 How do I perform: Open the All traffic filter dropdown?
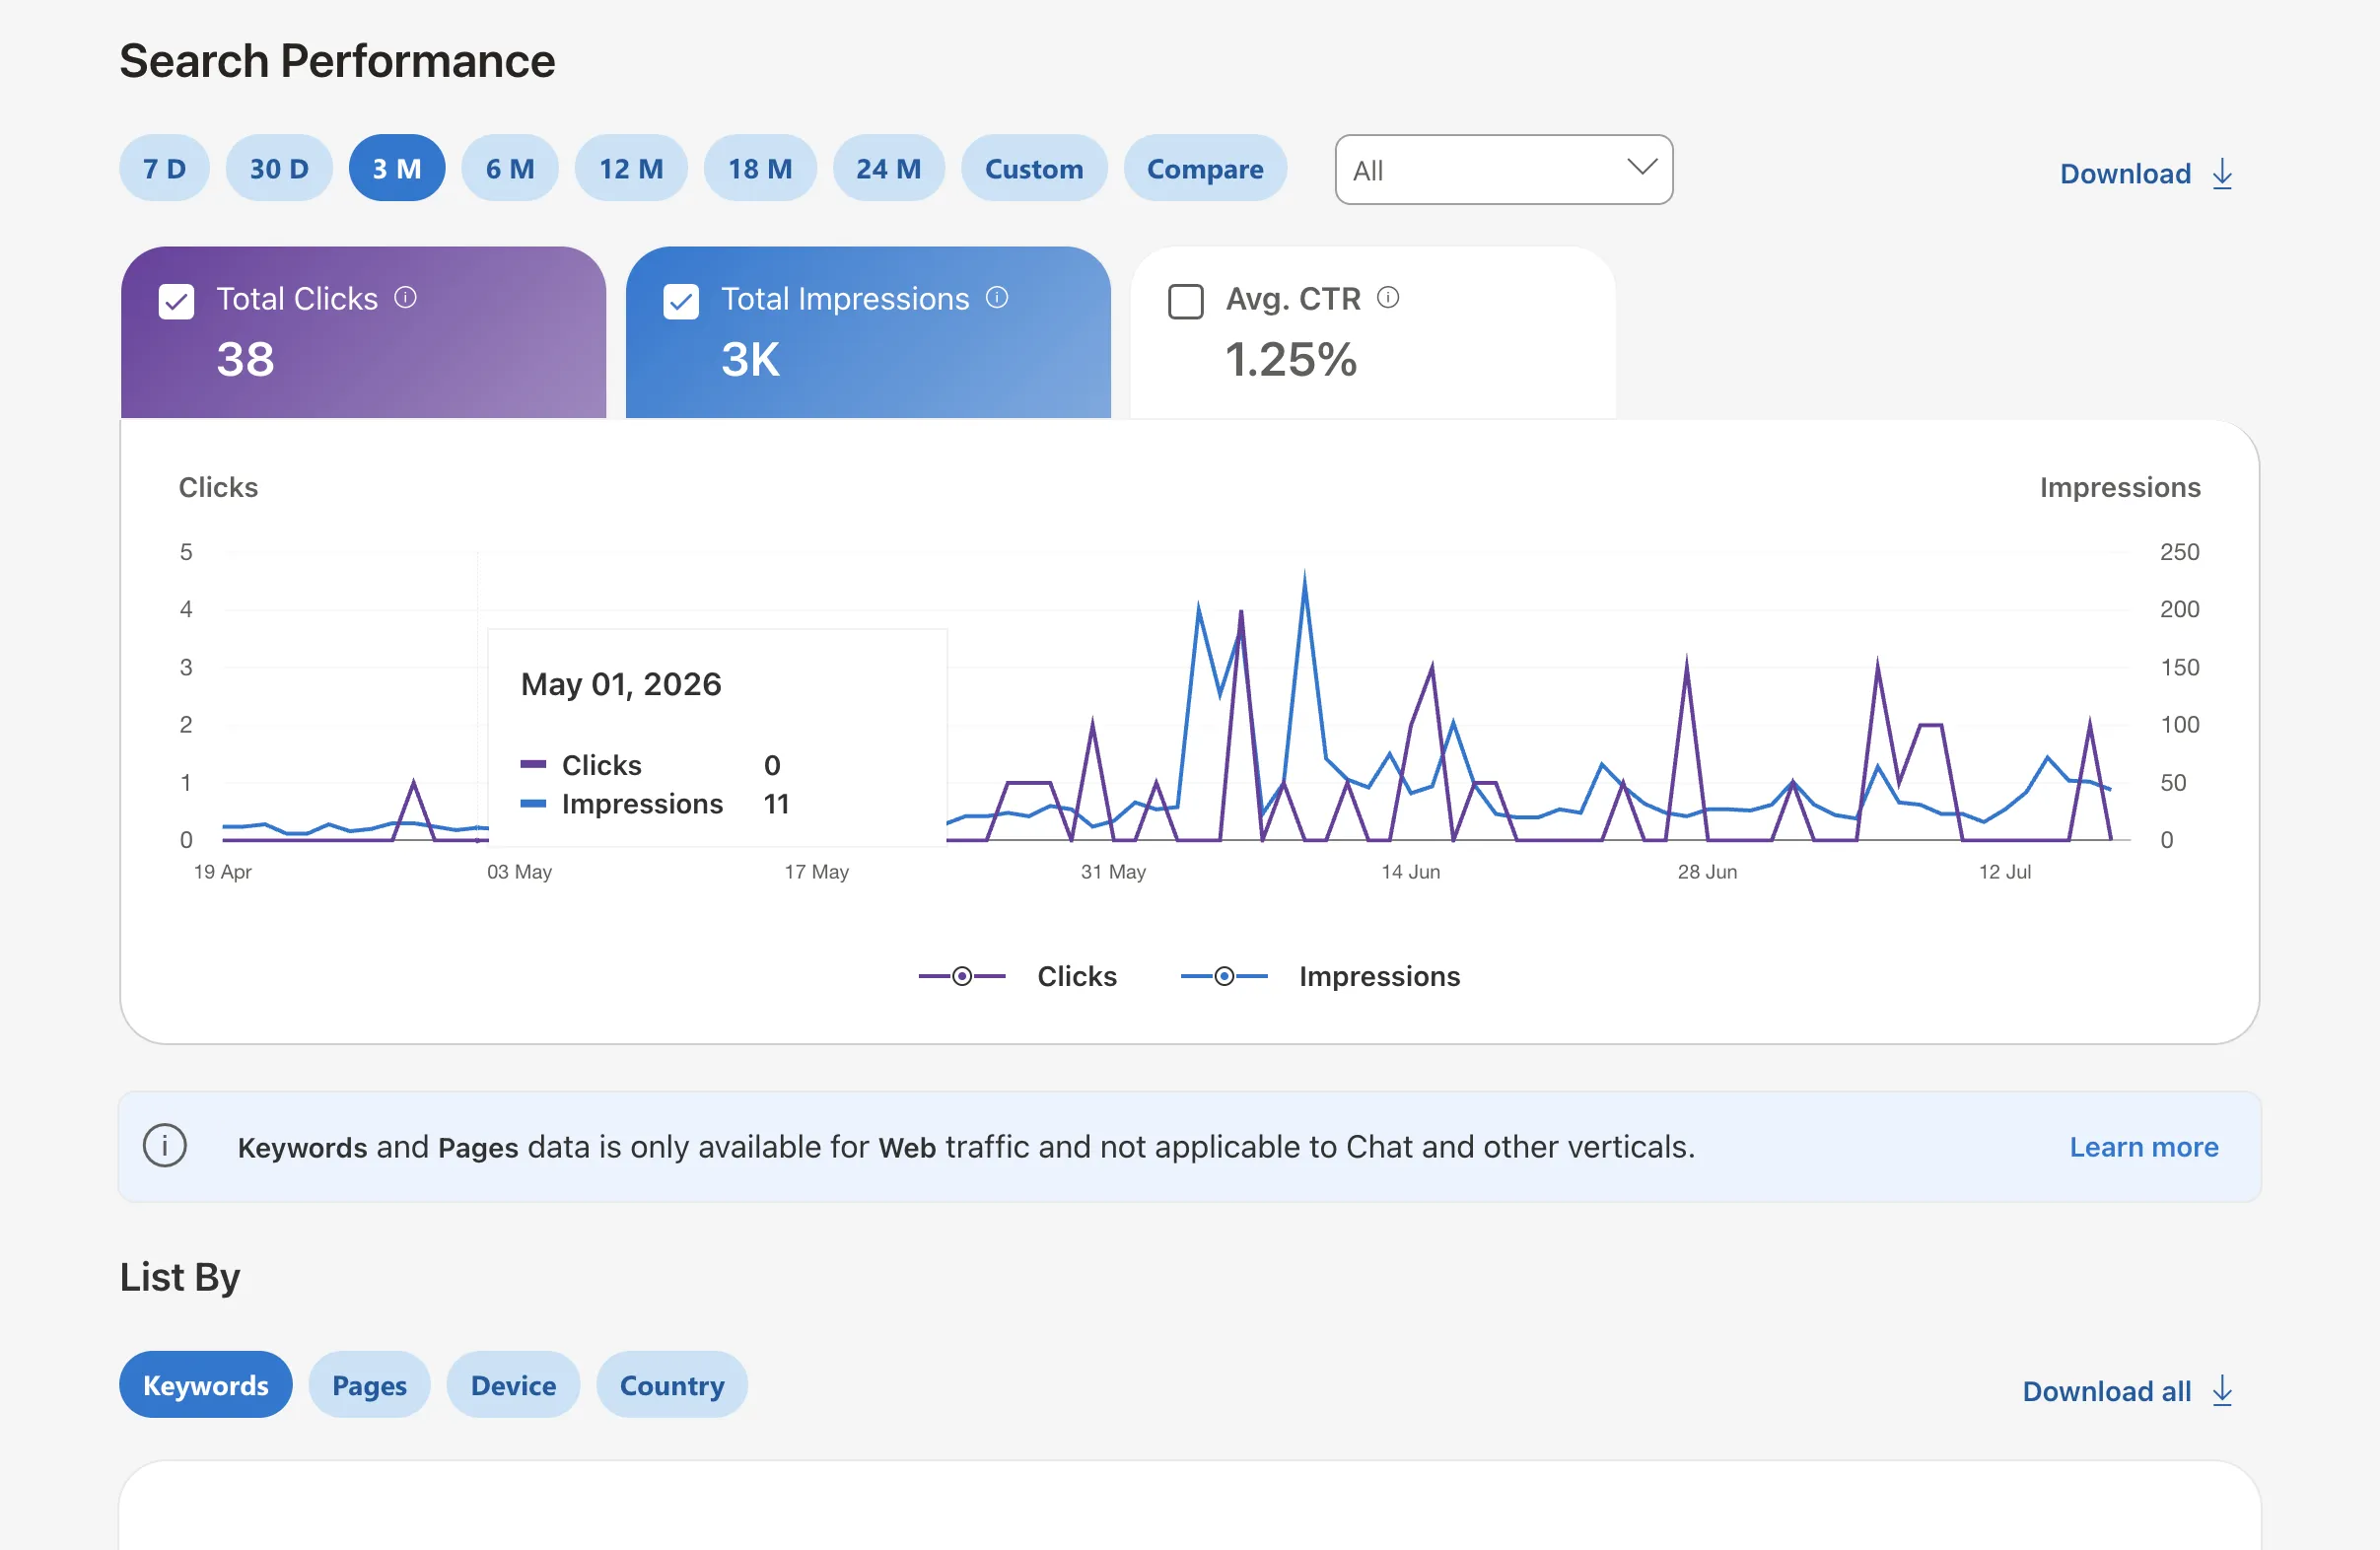coord(1503,170)
